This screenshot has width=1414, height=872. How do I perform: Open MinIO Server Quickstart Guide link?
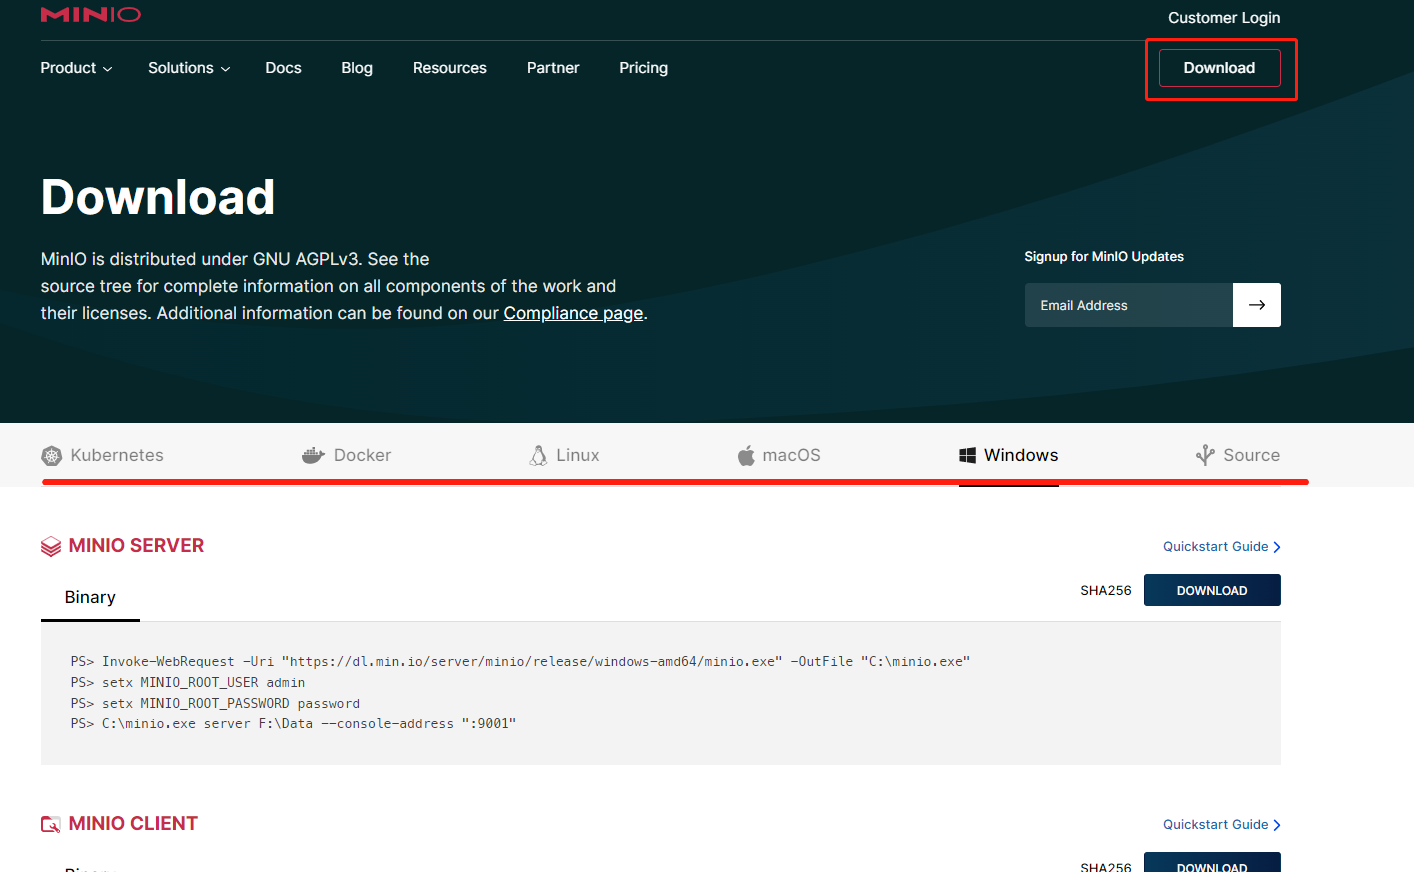1222,547
